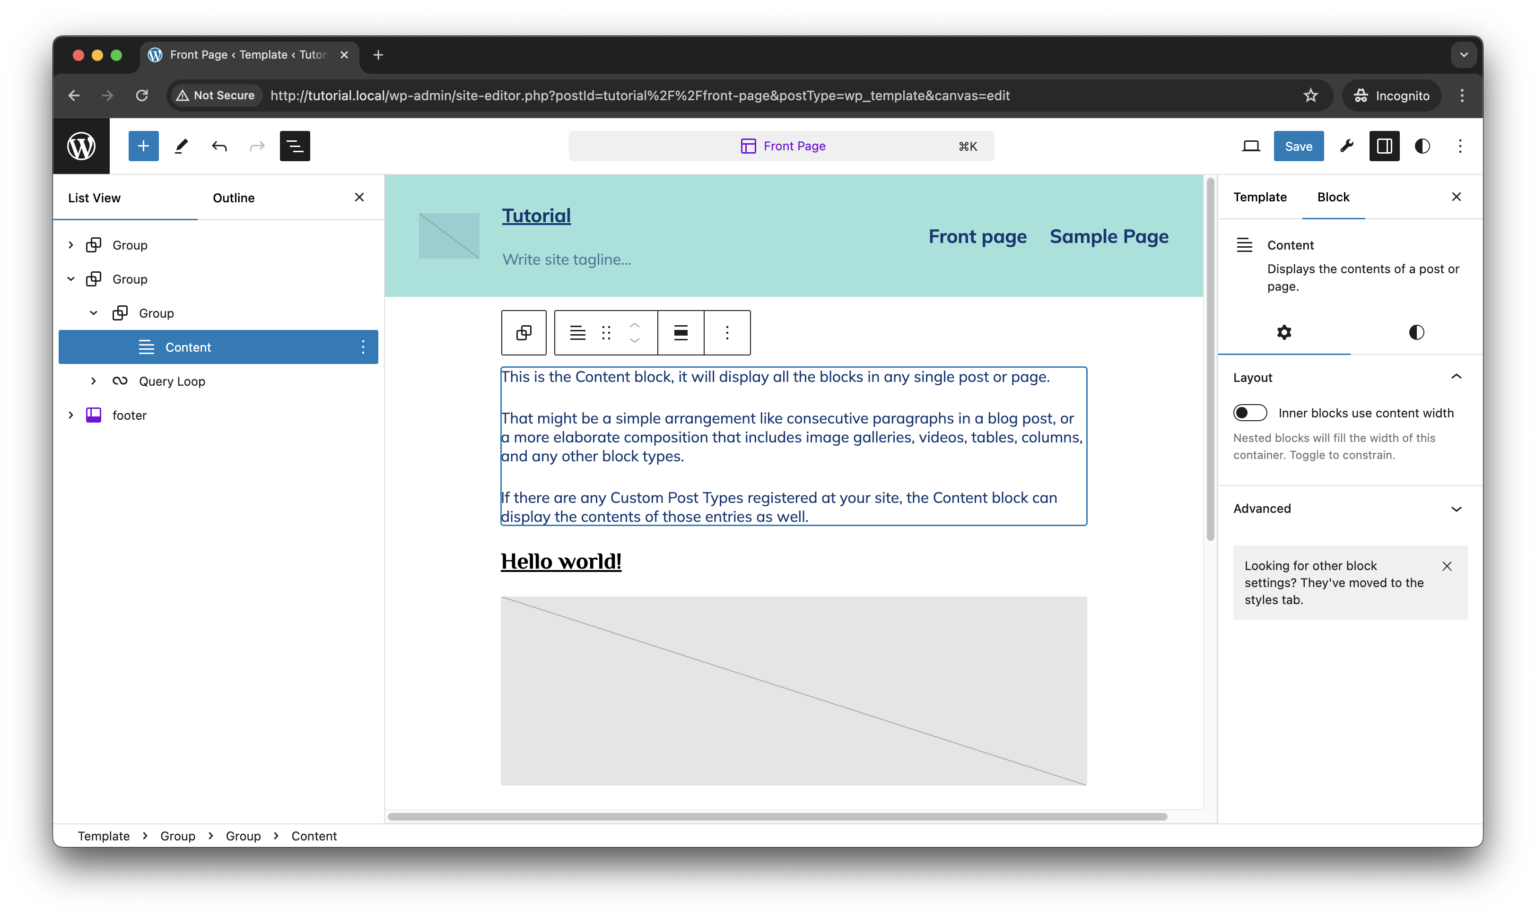The height and width of the screenshot is (917, 1536).
Task: Open the Styles half-circle icon
Action: pos(1421,145)
